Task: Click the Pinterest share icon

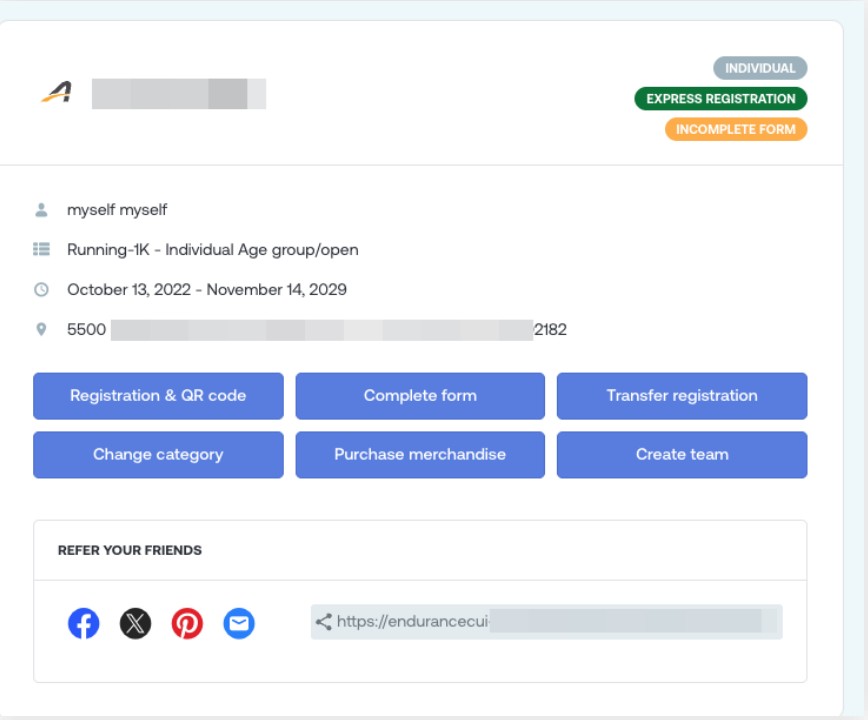Action: click(187, 623)
